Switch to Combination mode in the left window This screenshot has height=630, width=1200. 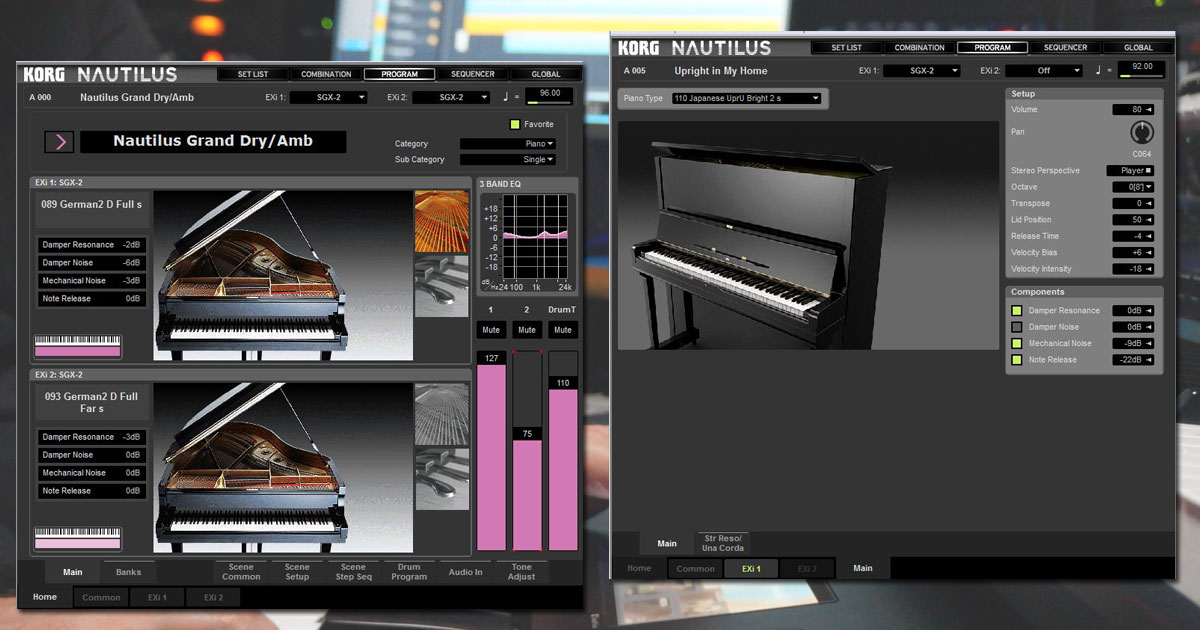click(x=326, y=74)
